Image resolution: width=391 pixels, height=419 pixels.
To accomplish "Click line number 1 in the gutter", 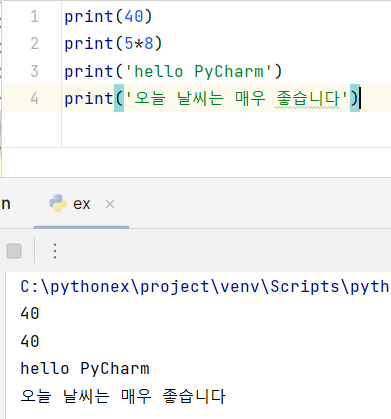I will [x=34, y=16].
